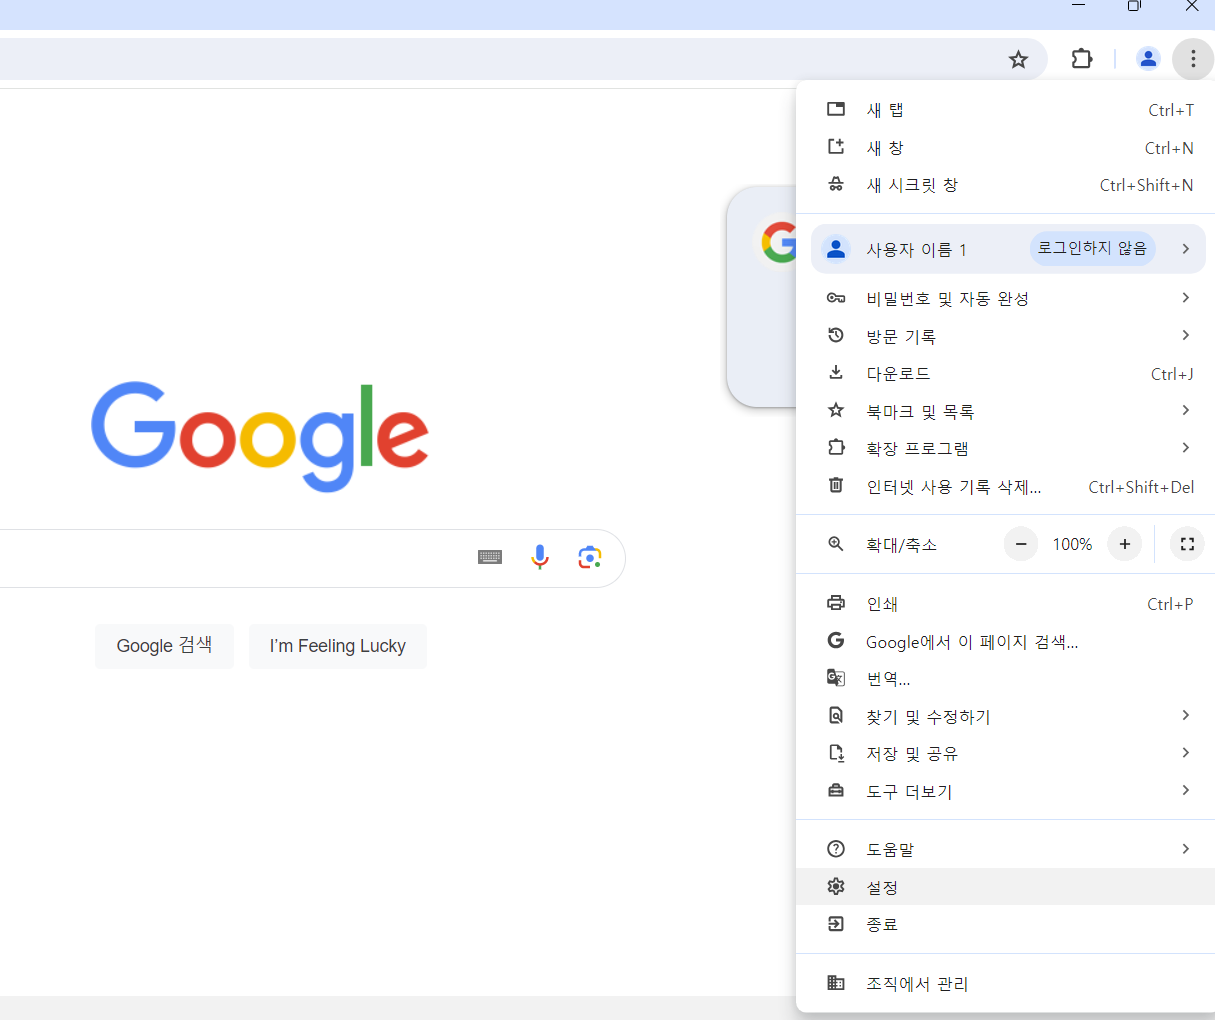Viewport: 1215px width, 1020px height.
Task: Click the new window icon in menu
Action: (836, 147)
